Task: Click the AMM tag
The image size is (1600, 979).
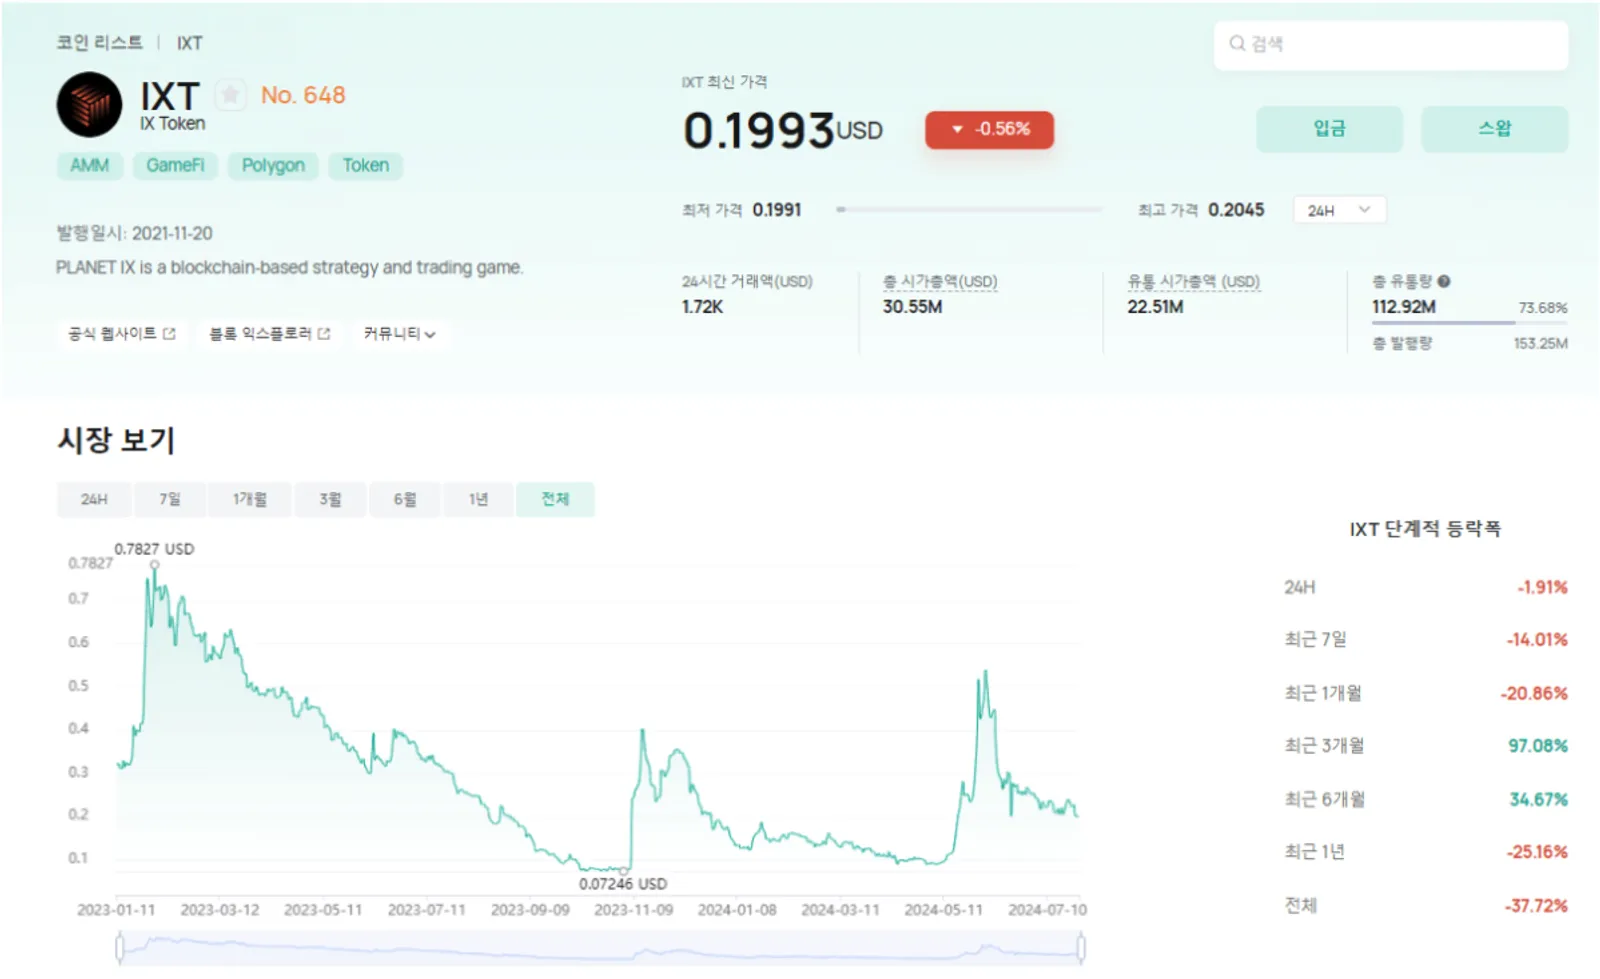Action: [89, 165]
